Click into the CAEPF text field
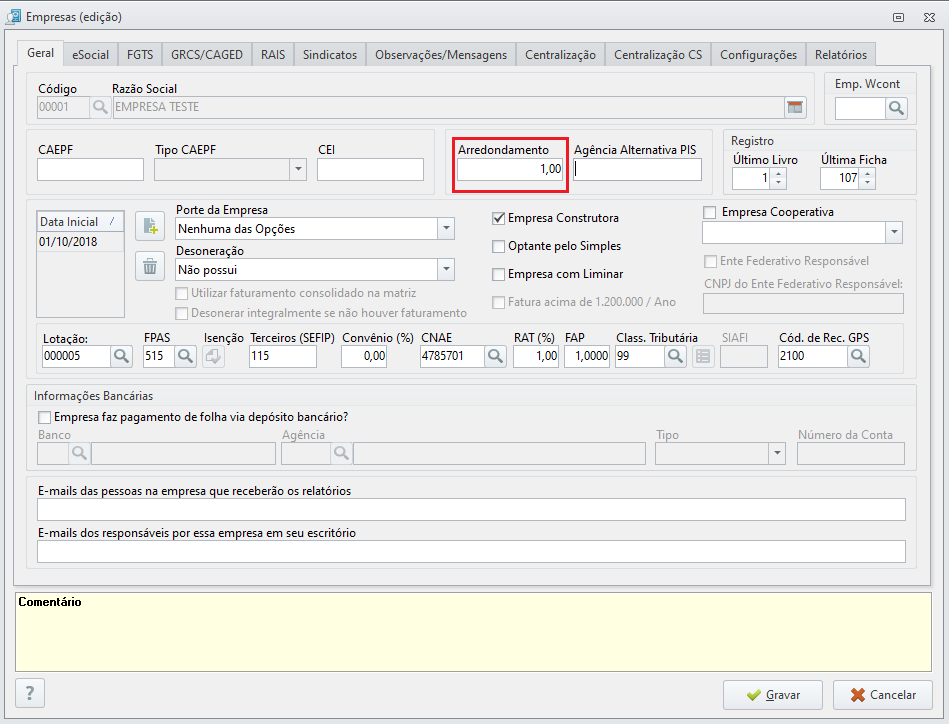This screenshot has height=725, width=949. pos(90,169)
